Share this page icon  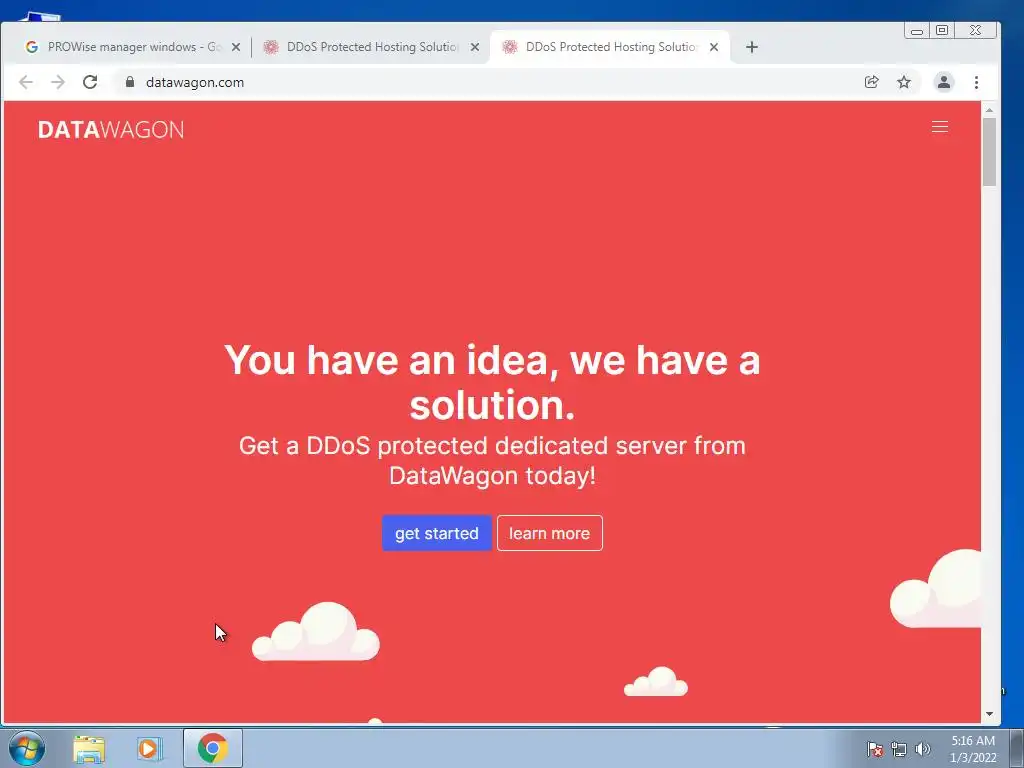(x=871, y=82)
